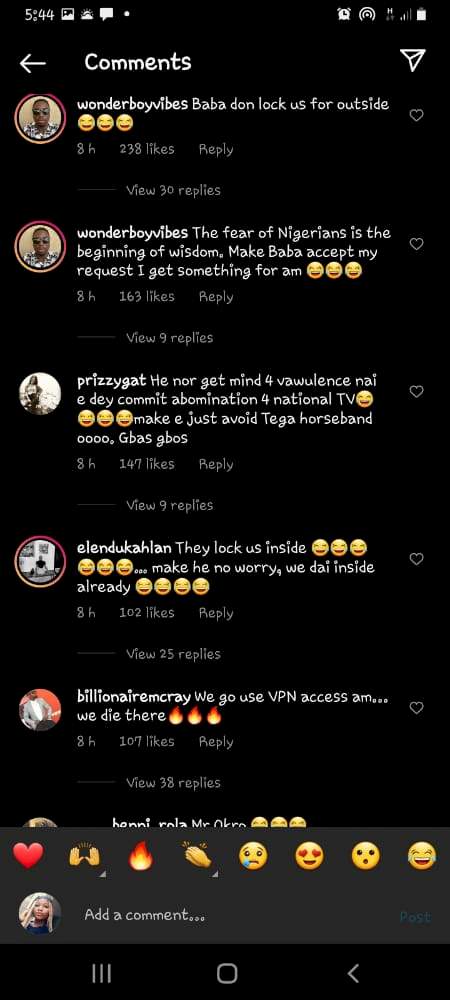Viewport: 450px width, 1000px height.
Task: Expand View 25 replies under elendukahlan
Action: click(173, 654)
